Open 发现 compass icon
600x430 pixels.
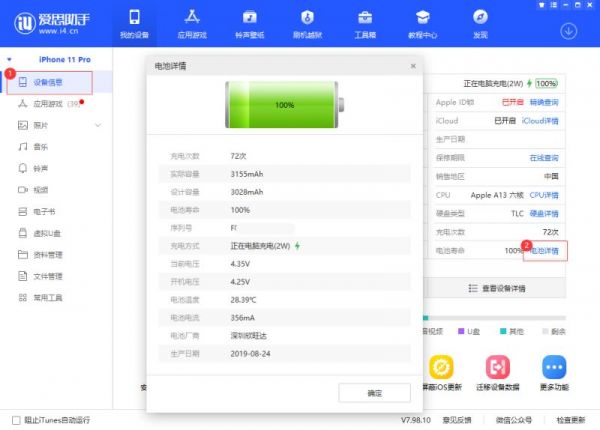[x=480, y=24]
